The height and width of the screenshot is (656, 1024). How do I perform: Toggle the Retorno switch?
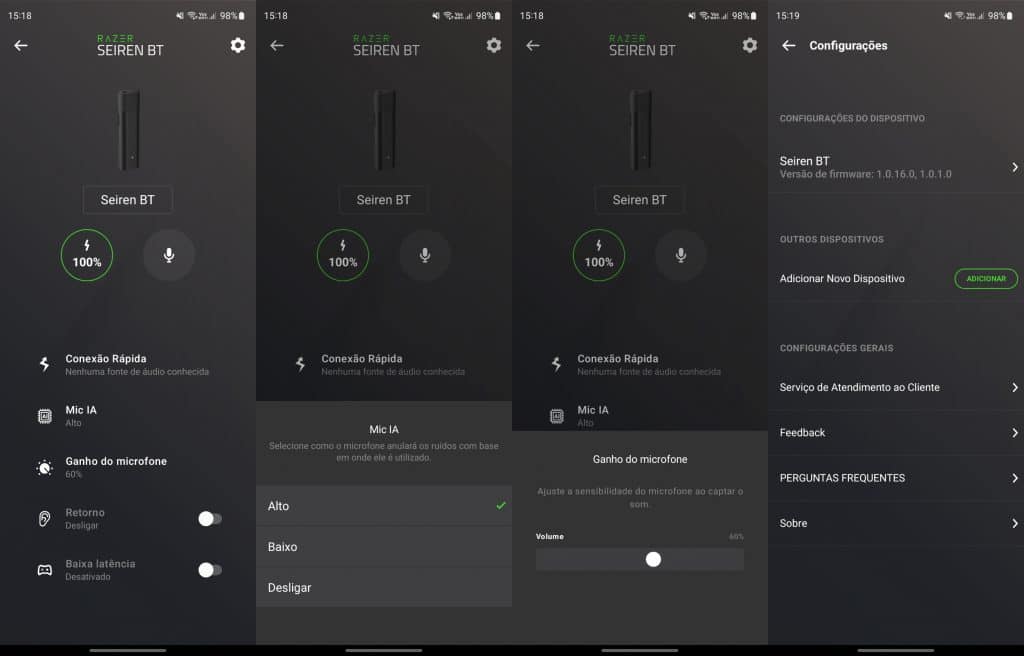point(210,519)
